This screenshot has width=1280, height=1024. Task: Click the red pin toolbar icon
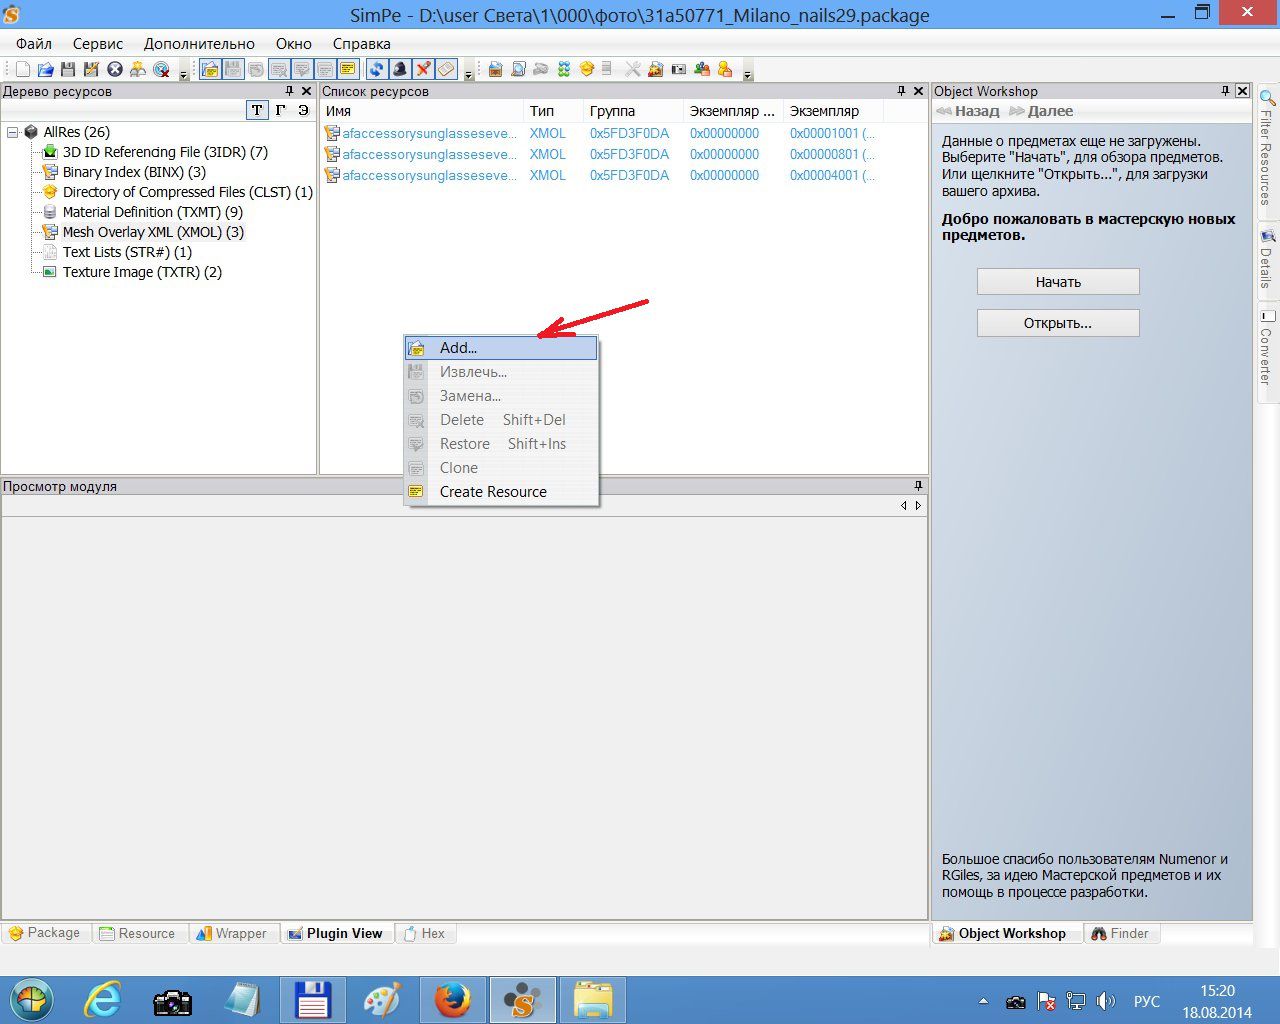coord(423,69)
